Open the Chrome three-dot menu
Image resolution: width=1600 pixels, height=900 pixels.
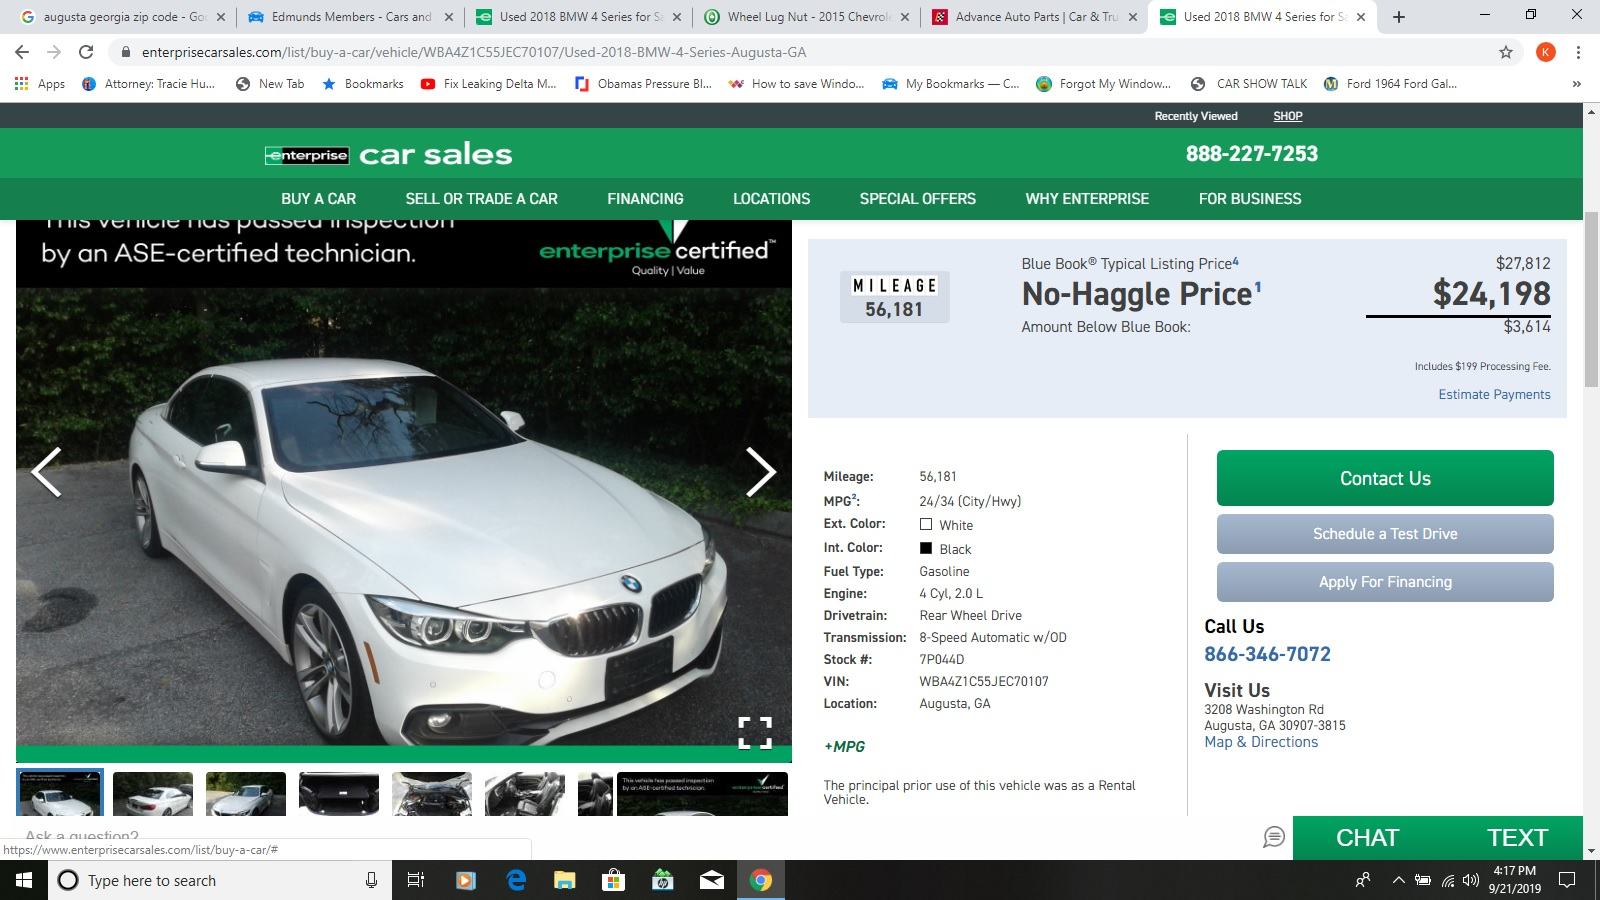click(1578, 52)
